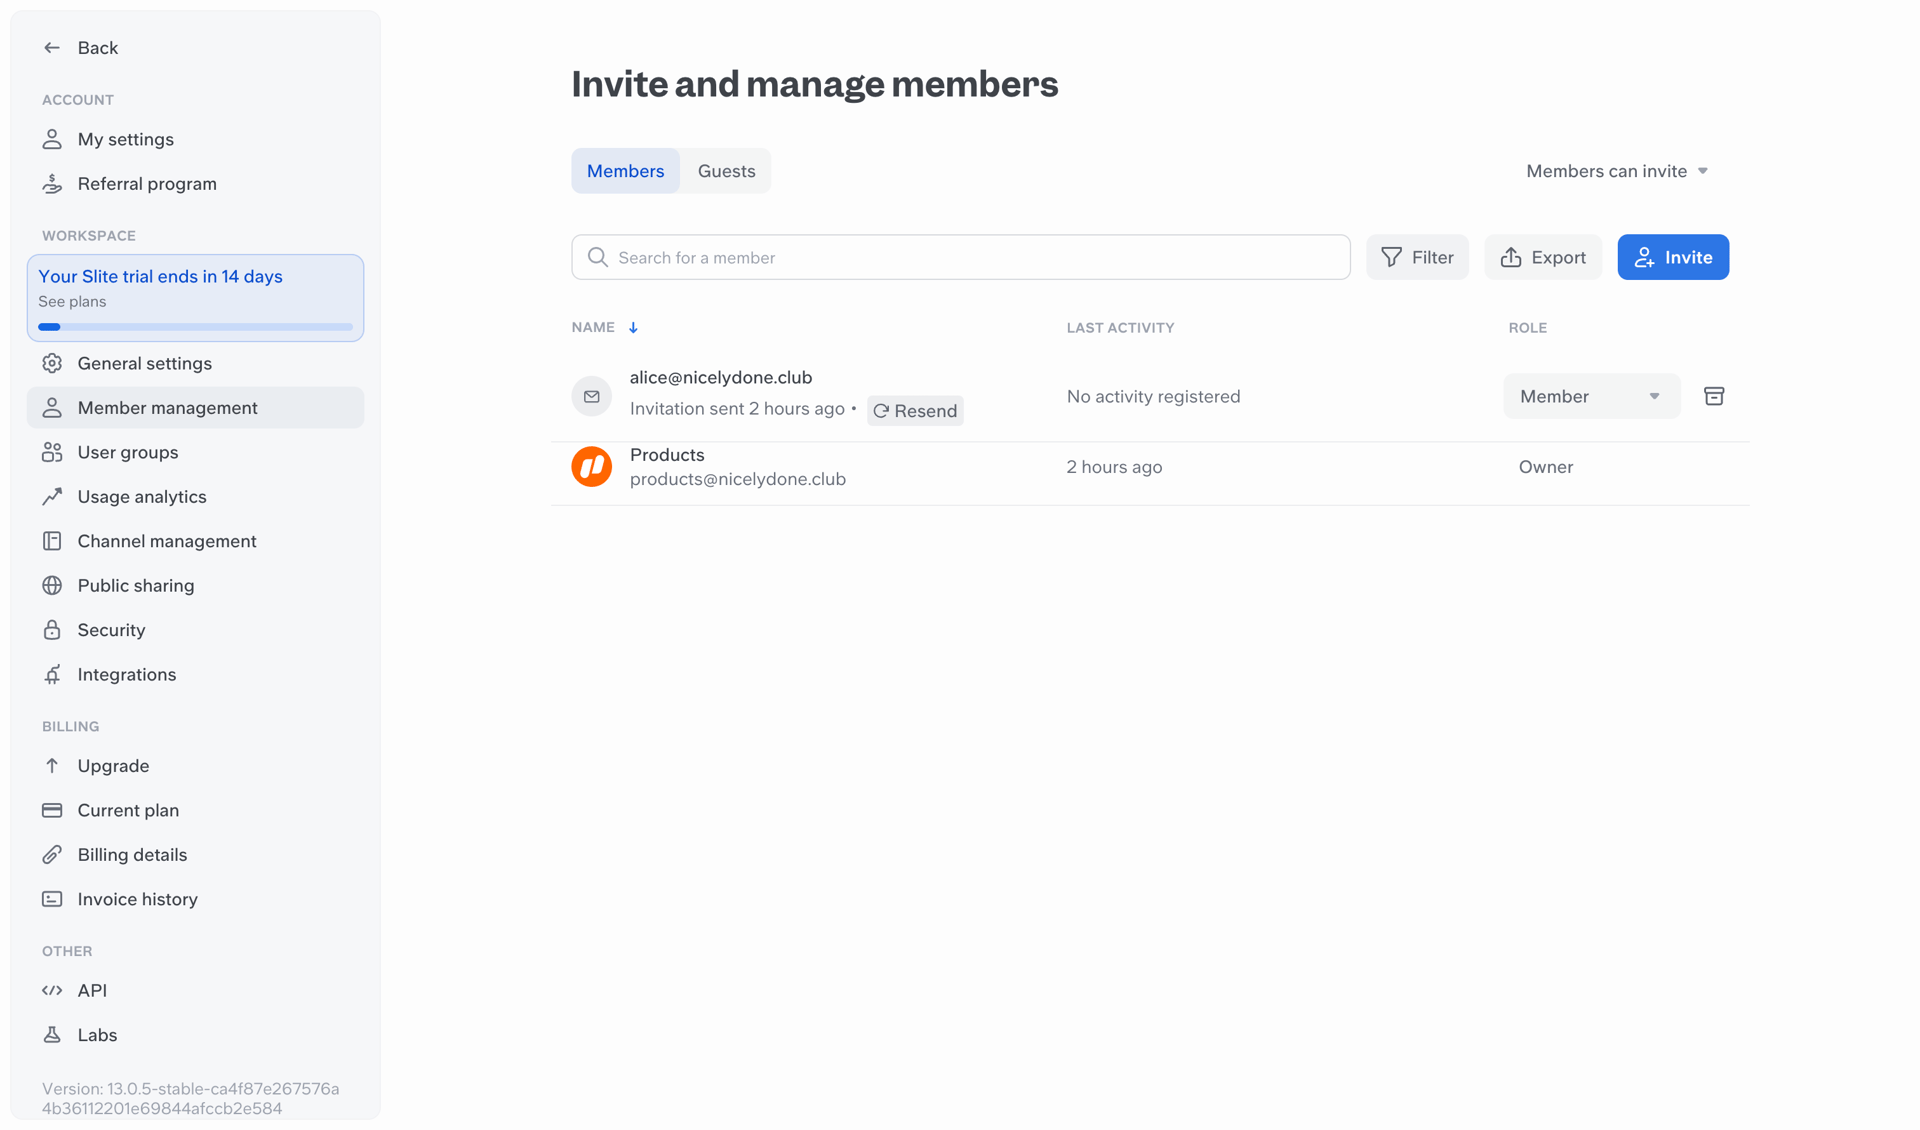This screenshot has height=1130, width=1920.
Task: Open the API section
Action: 92,990
